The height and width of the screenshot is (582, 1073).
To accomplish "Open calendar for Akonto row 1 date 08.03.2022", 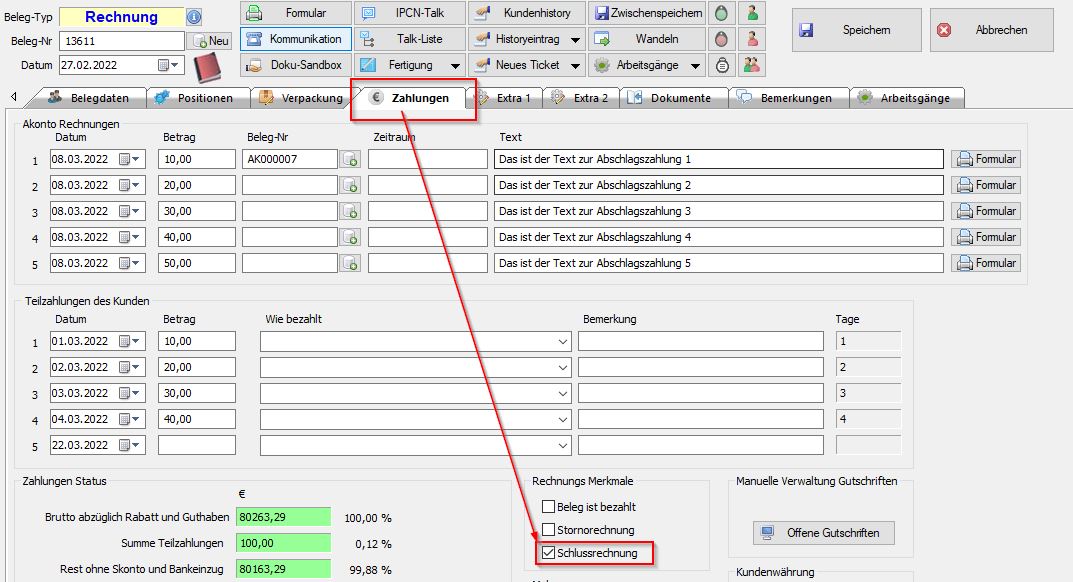I will tap(129, 160).
